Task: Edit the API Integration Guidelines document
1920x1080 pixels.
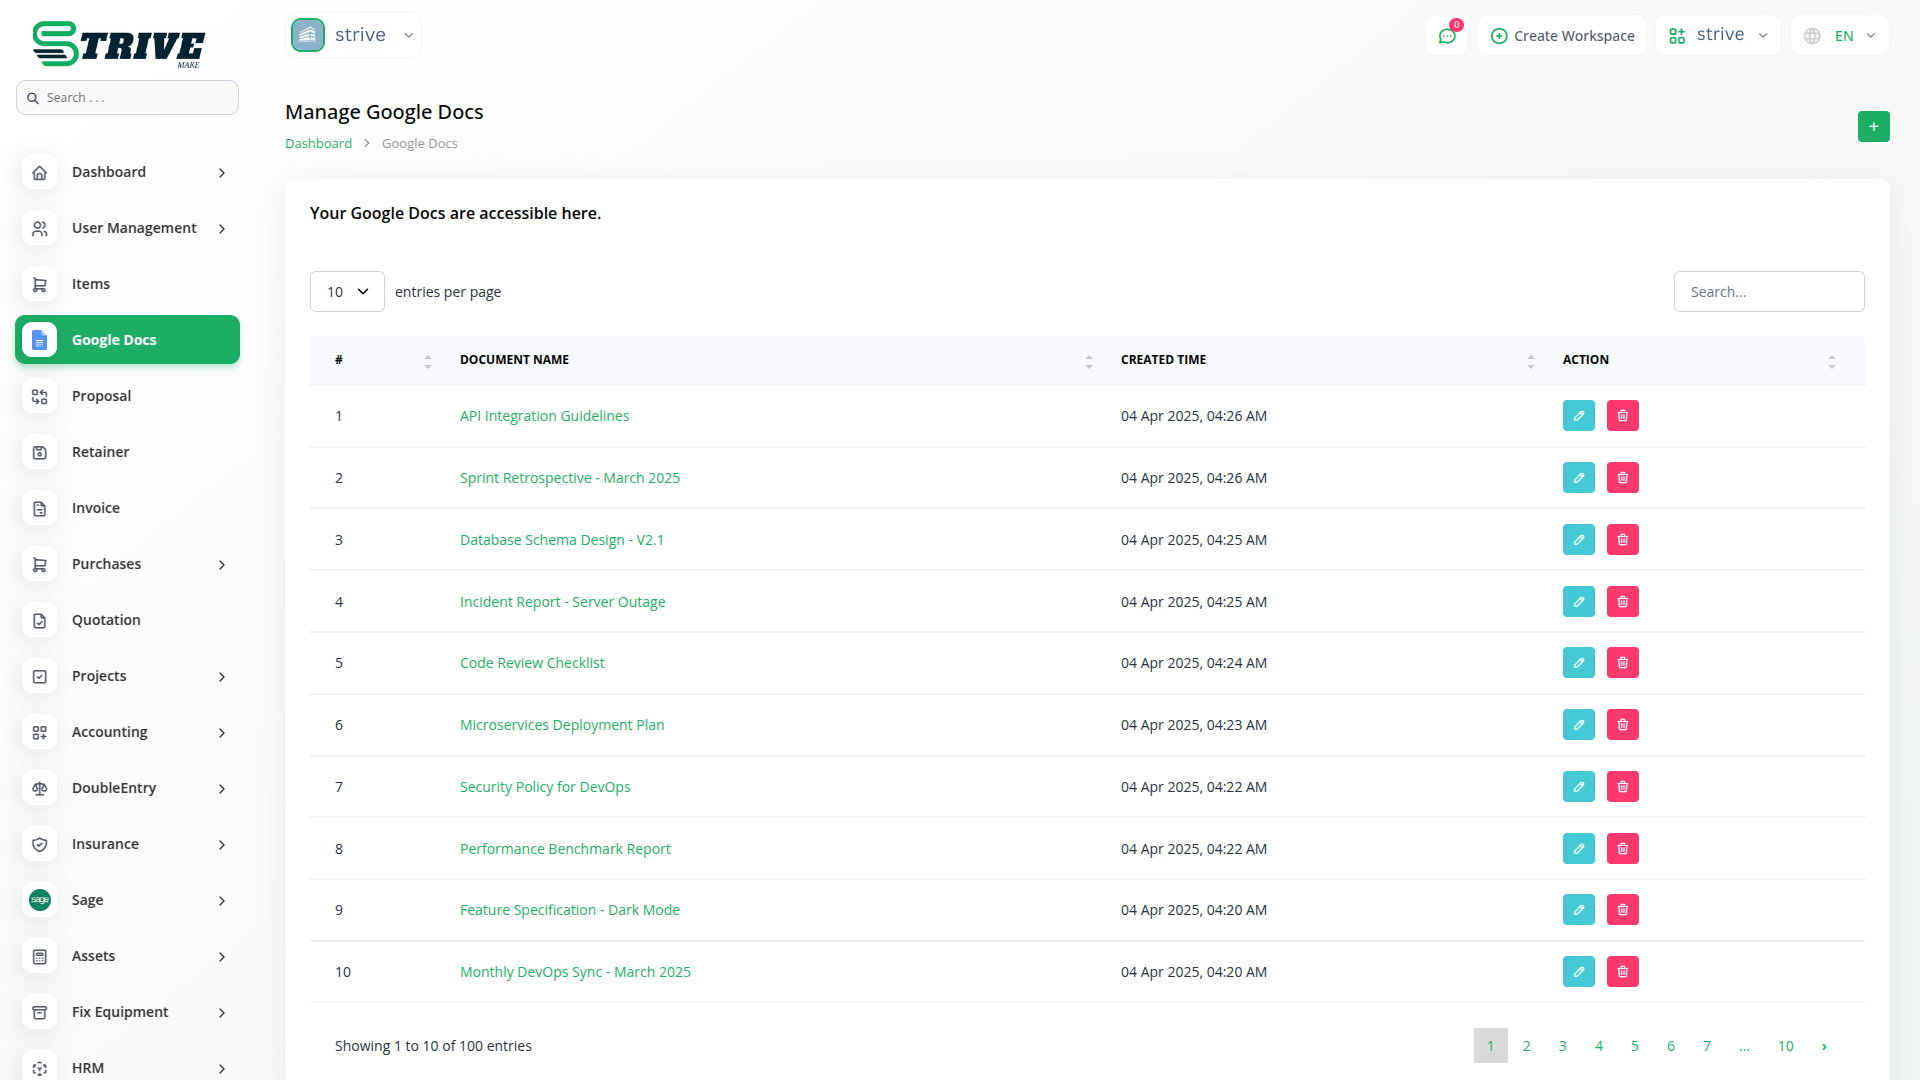Action: tap(1578, 416)
